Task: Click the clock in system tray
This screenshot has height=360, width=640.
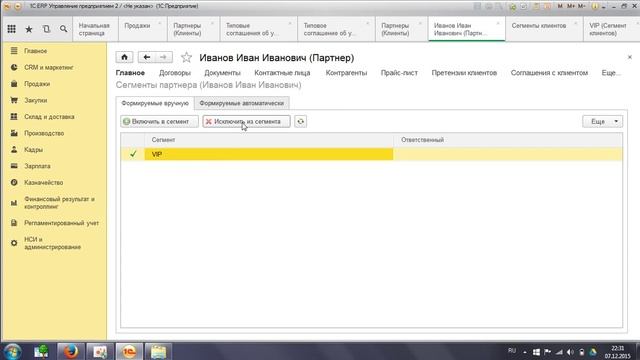Action: (618, 352)
